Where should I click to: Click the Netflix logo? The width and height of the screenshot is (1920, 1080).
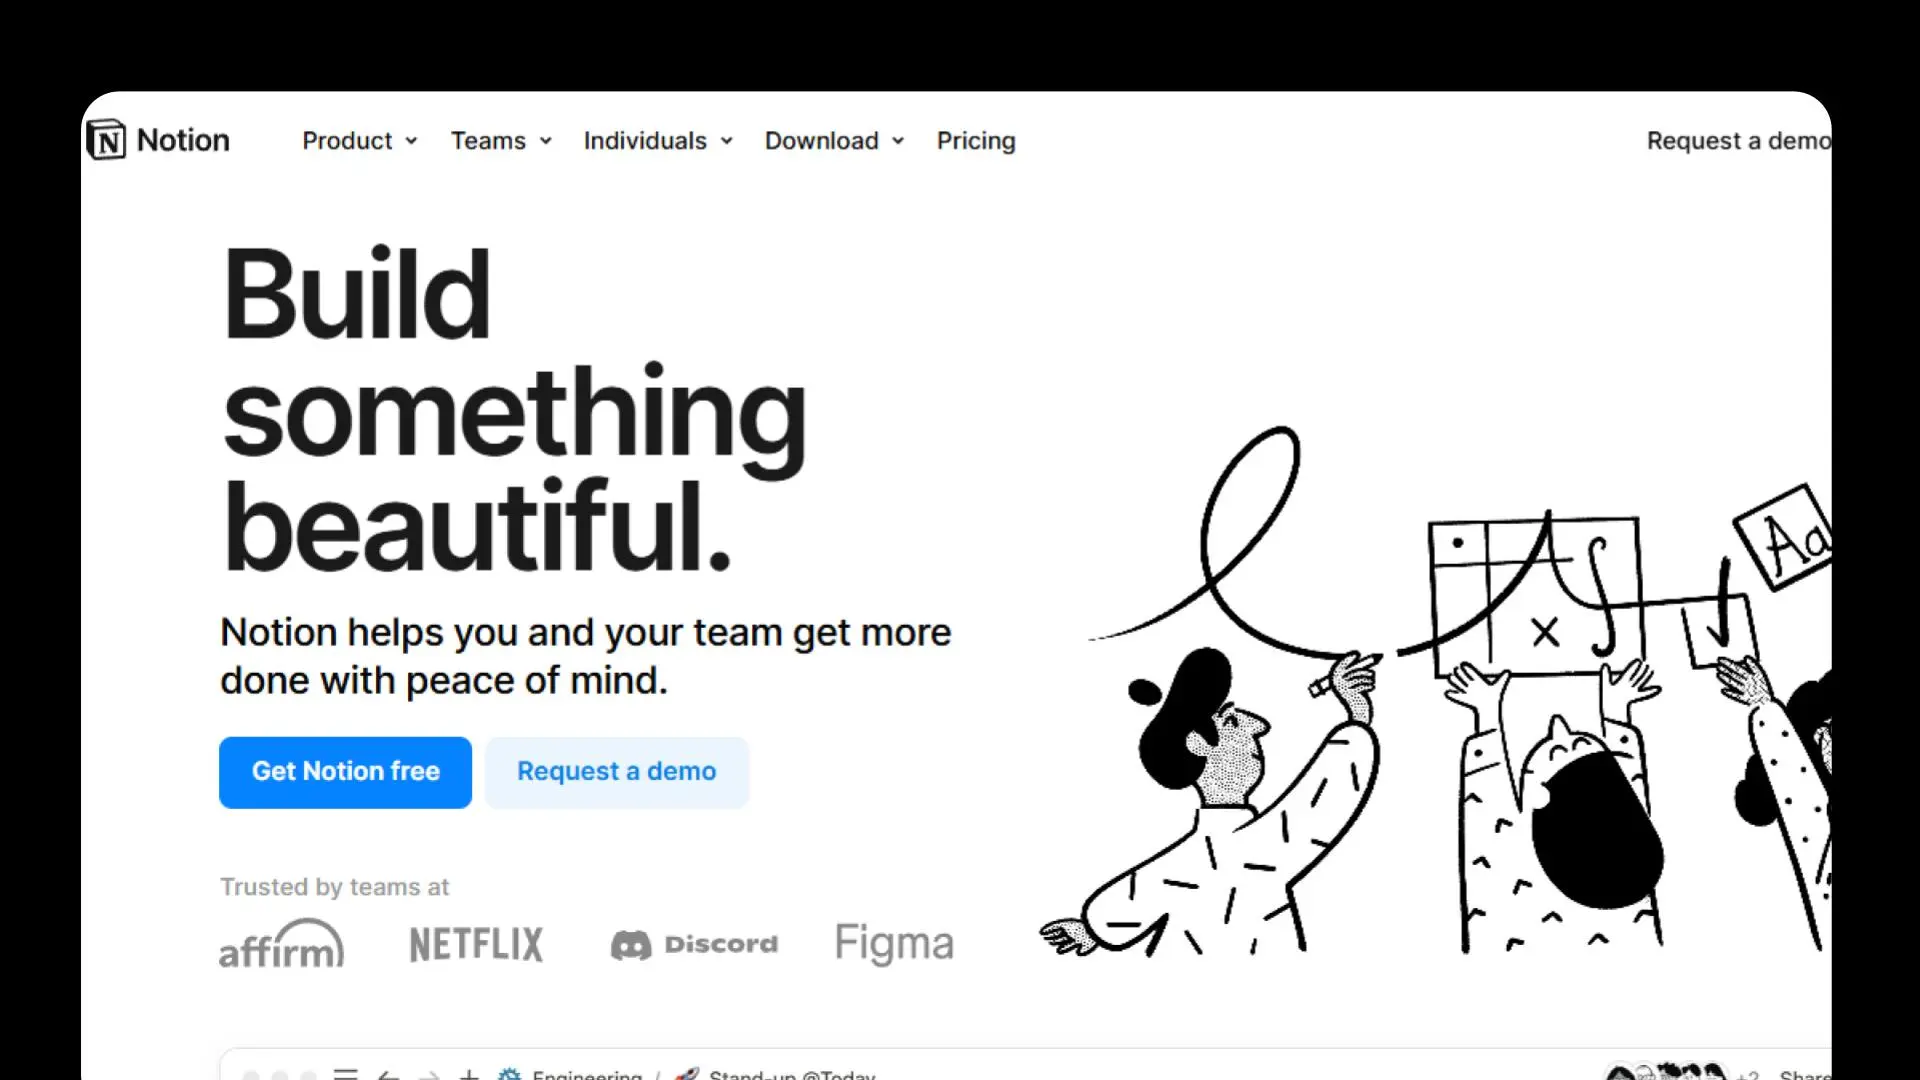476,944
